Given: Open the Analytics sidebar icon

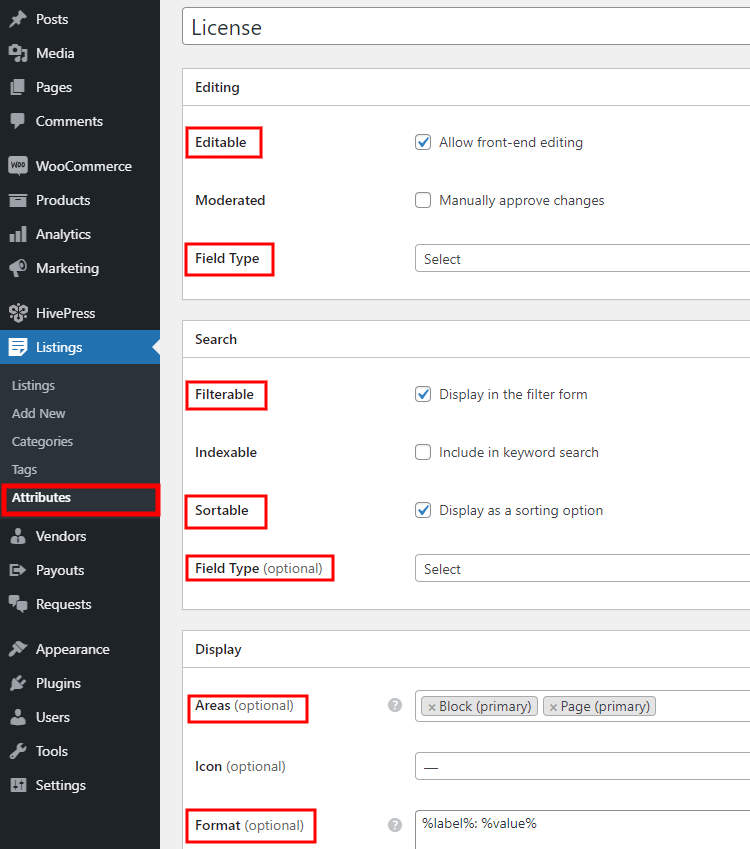Looking at the screenshot, I should click(17, 234).
